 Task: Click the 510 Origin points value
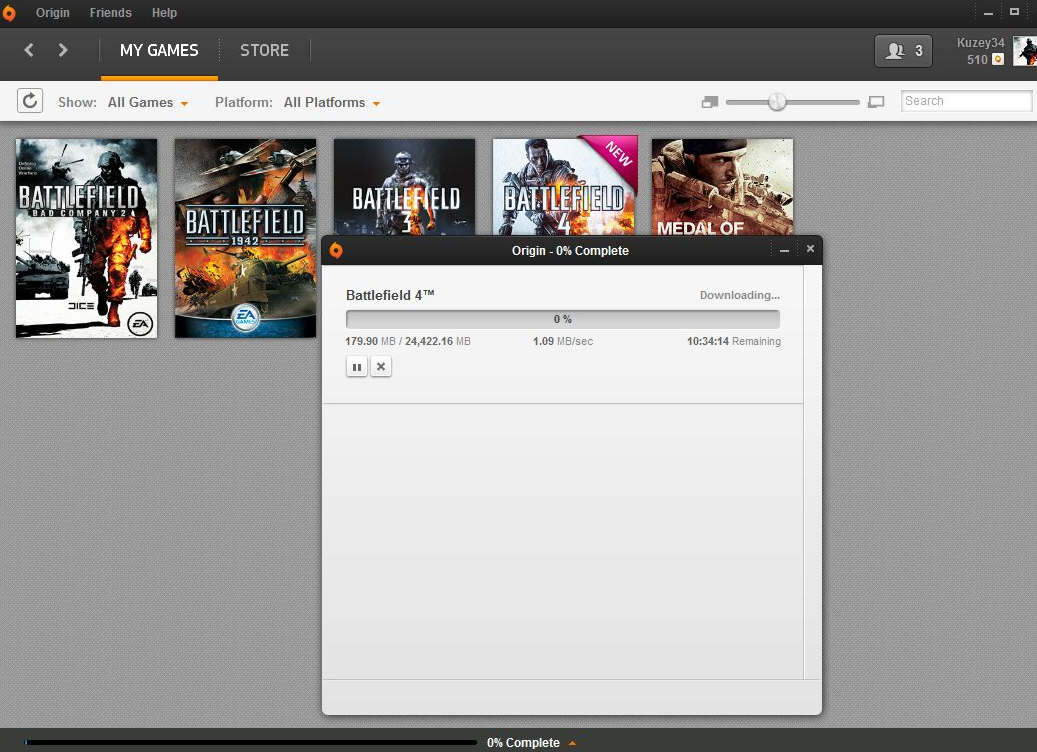tap(977, 60)
